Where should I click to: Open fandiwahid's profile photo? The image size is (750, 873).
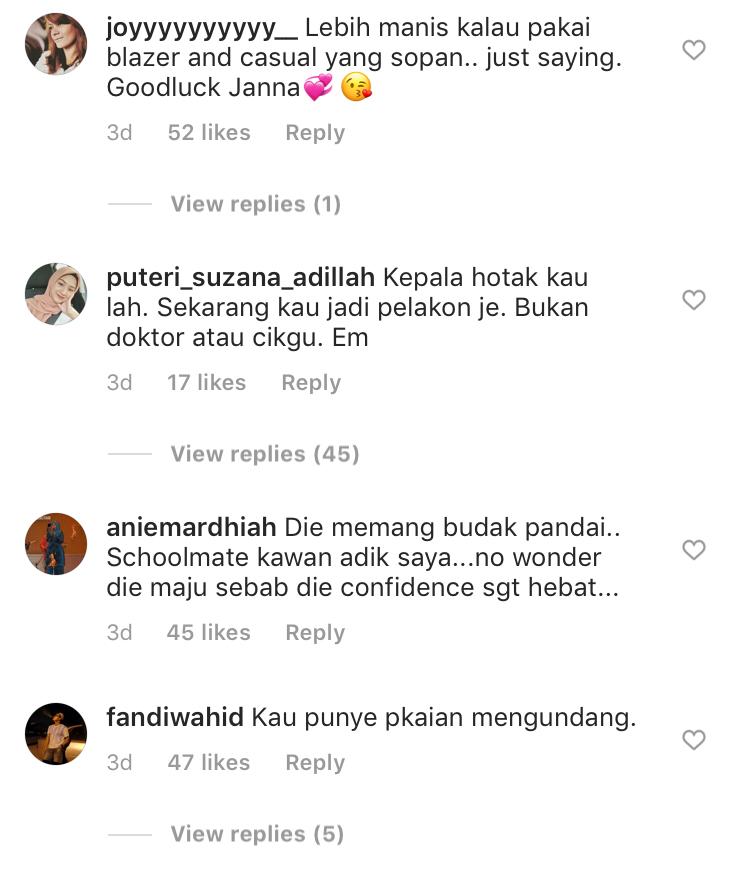[x=56, y=734]
